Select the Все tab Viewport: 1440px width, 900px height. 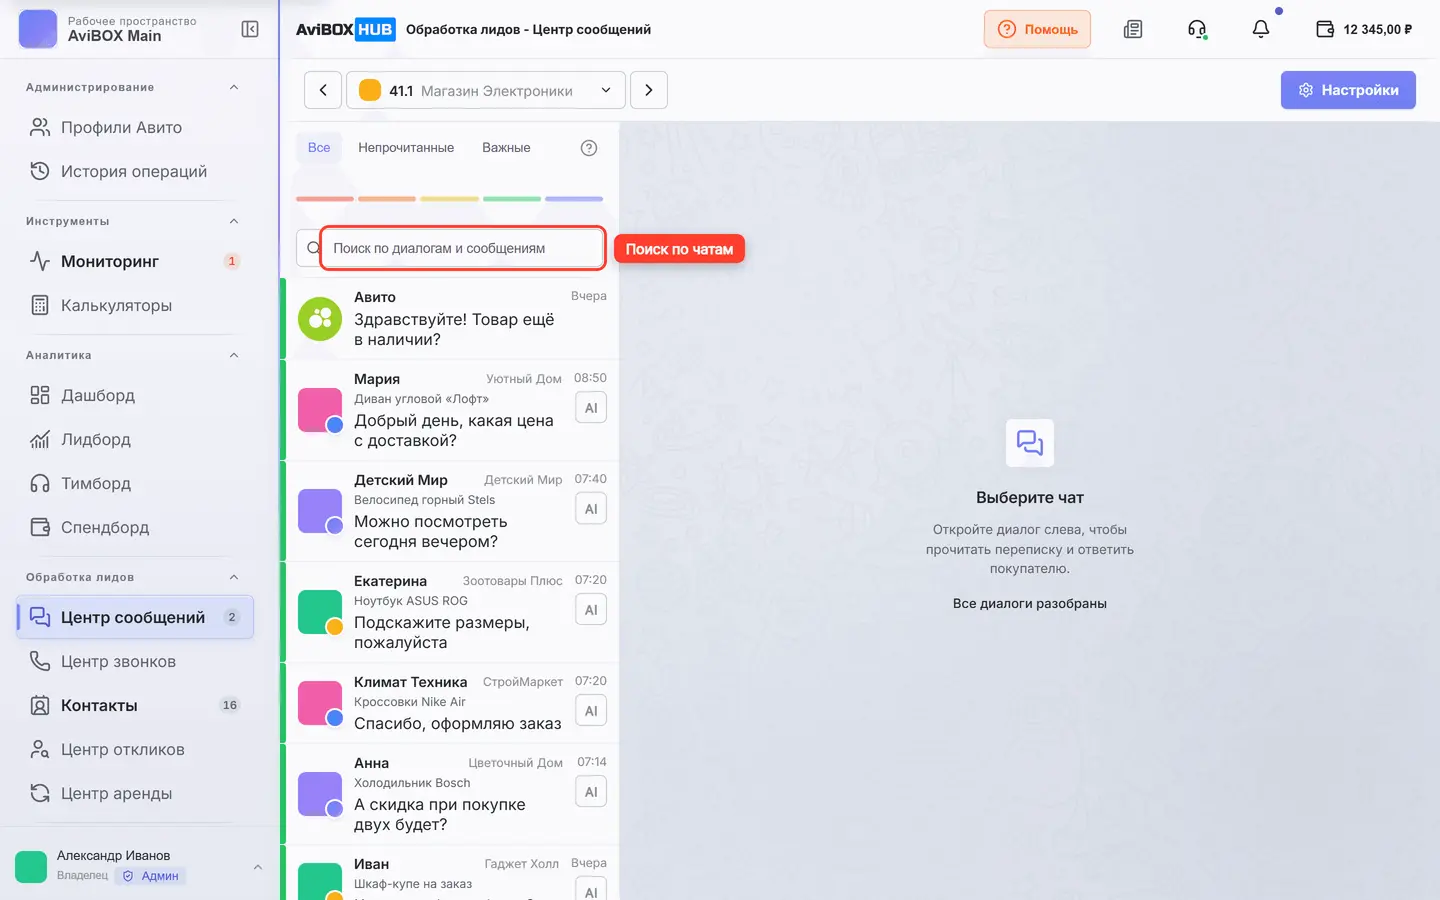click(319, 148)
